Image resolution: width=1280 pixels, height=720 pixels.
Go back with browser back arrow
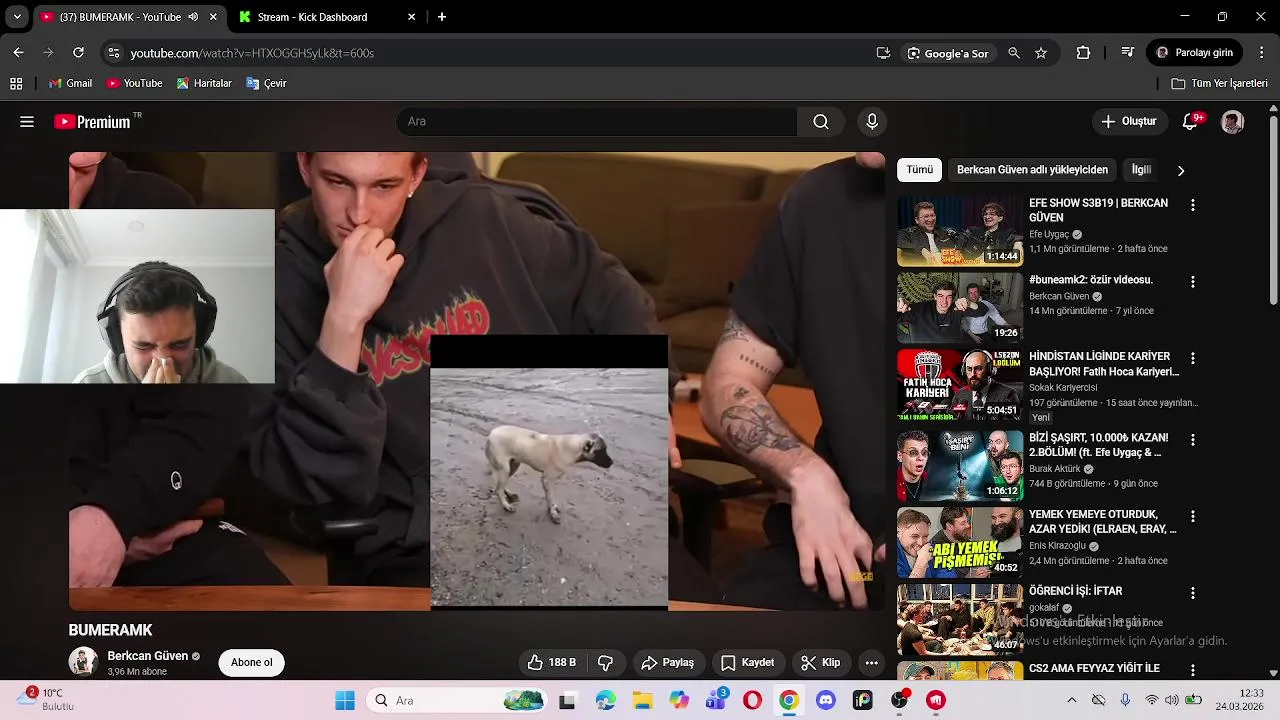[x=18, y=53]
